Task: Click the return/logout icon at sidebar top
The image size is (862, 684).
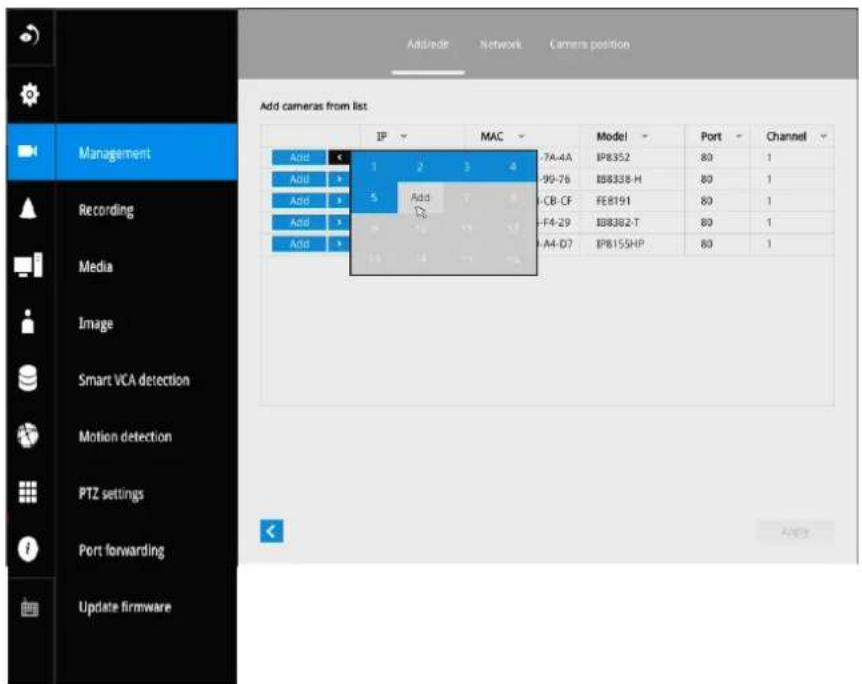Action: point(30,36)
